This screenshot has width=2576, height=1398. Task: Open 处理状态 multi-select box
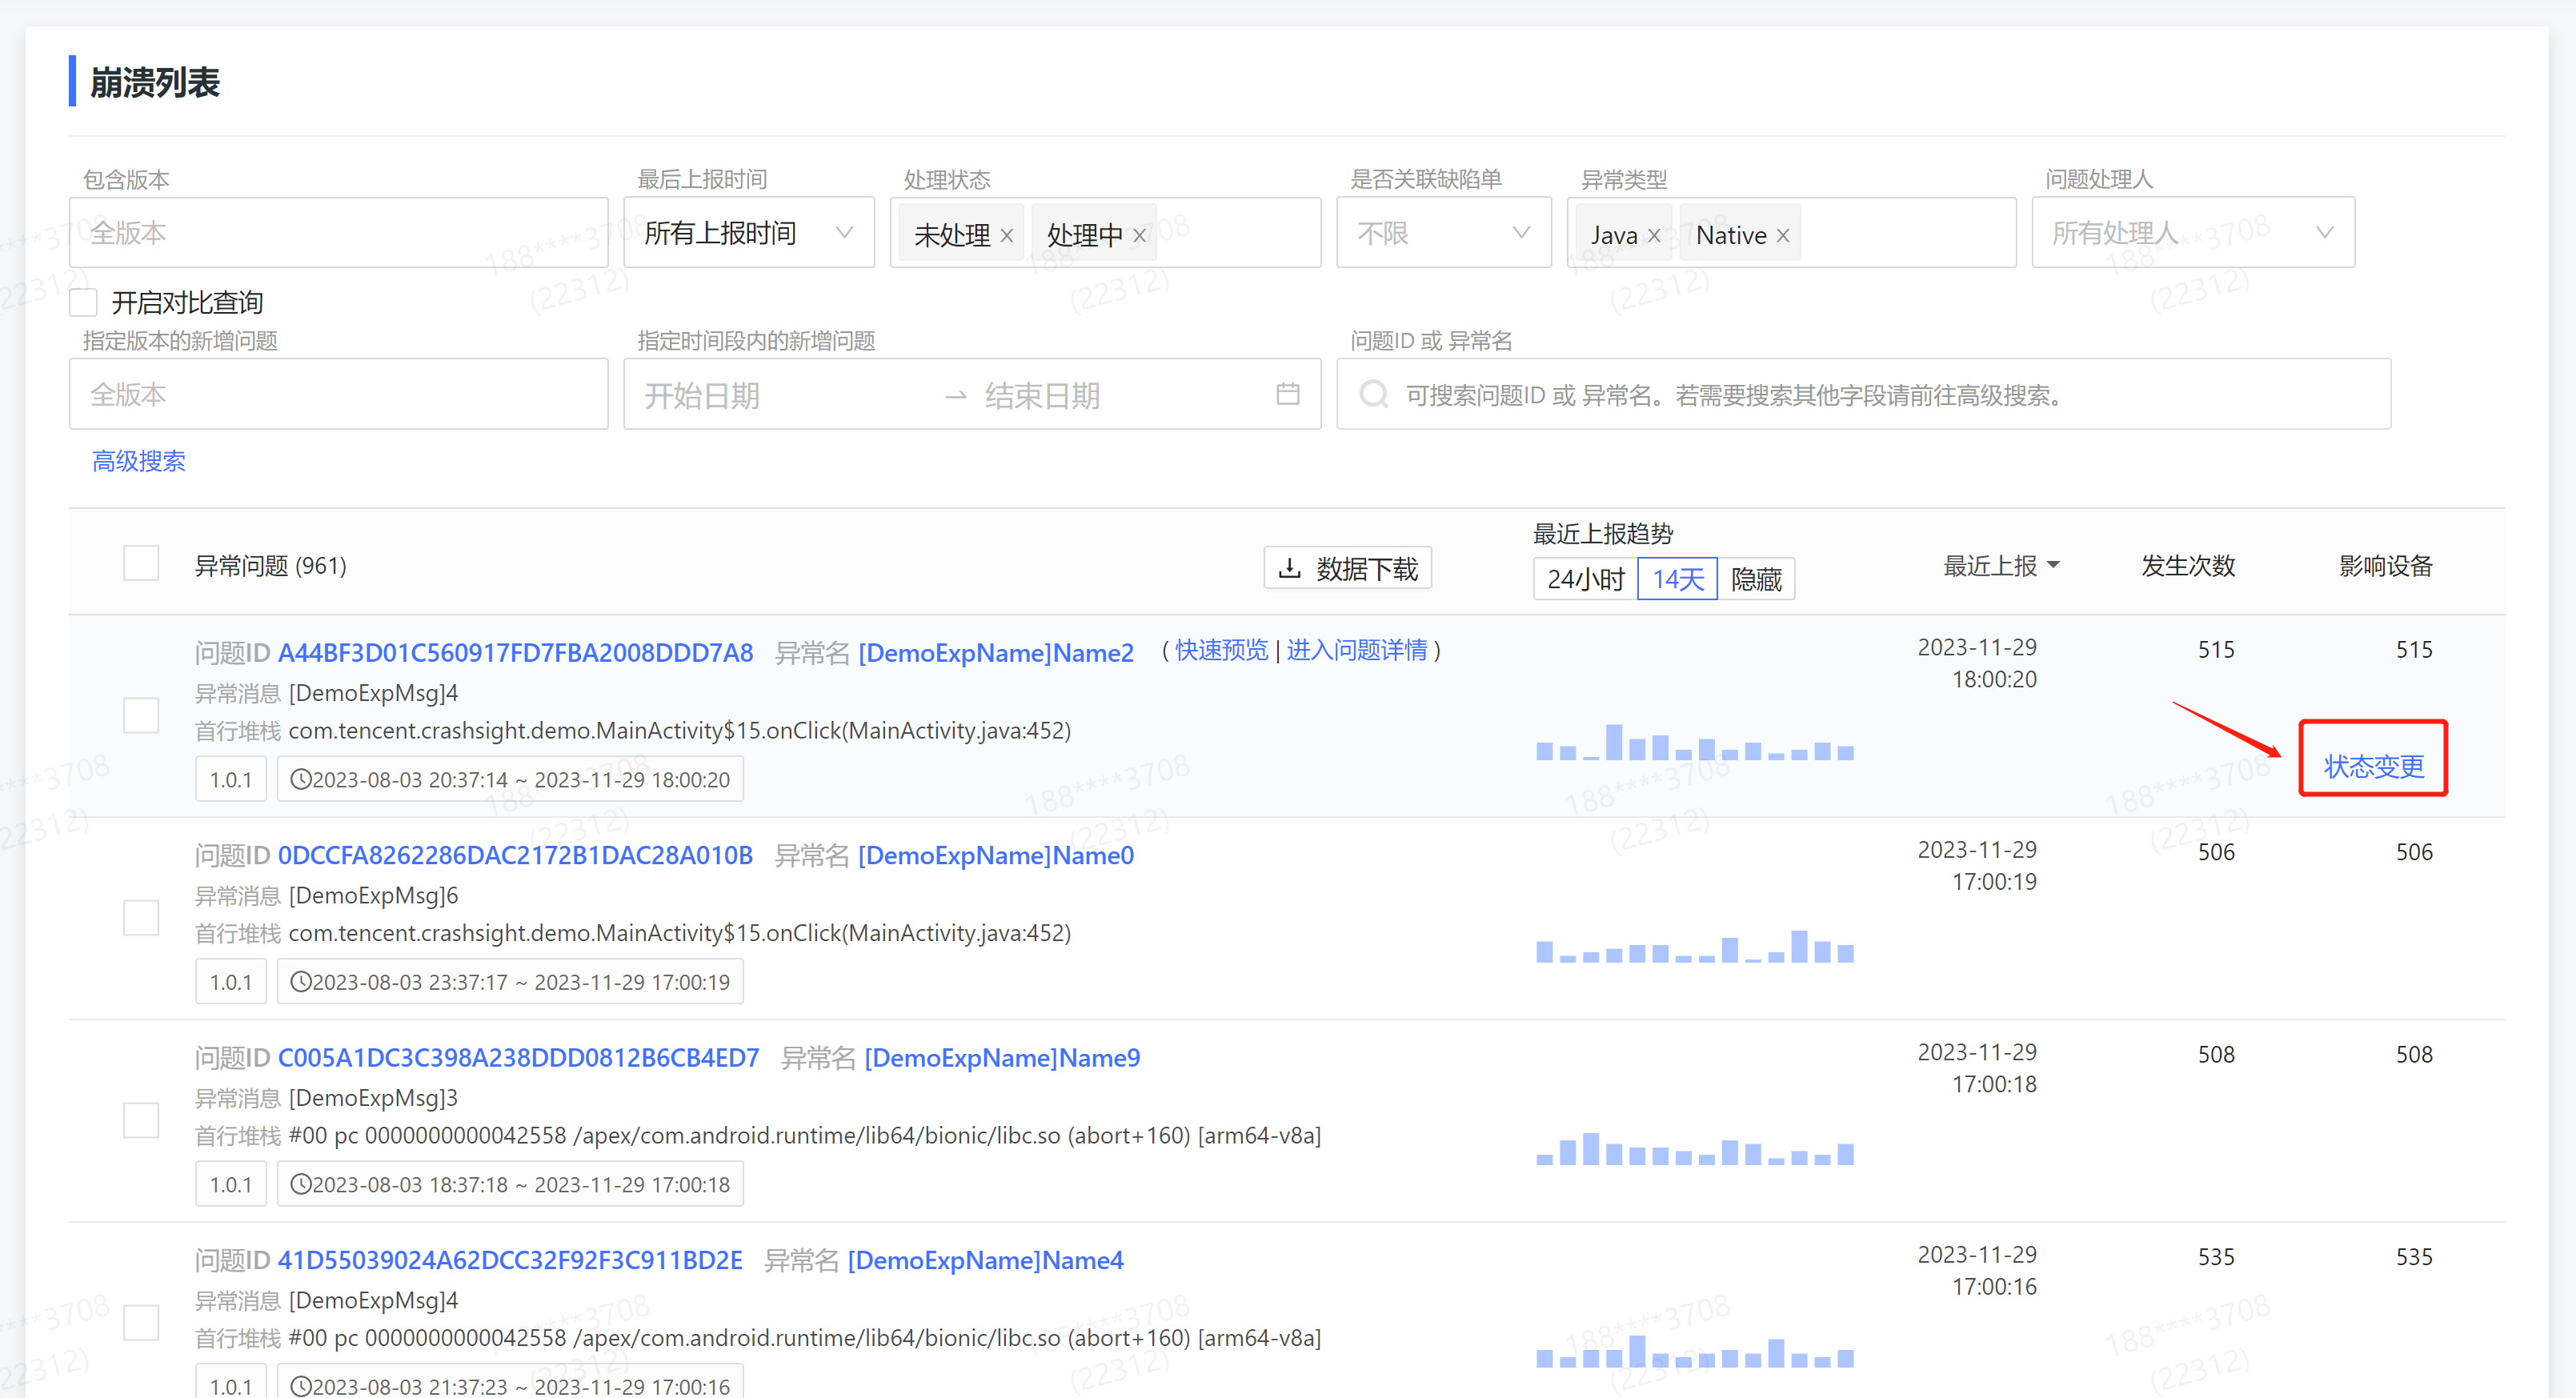(1106, 232)
